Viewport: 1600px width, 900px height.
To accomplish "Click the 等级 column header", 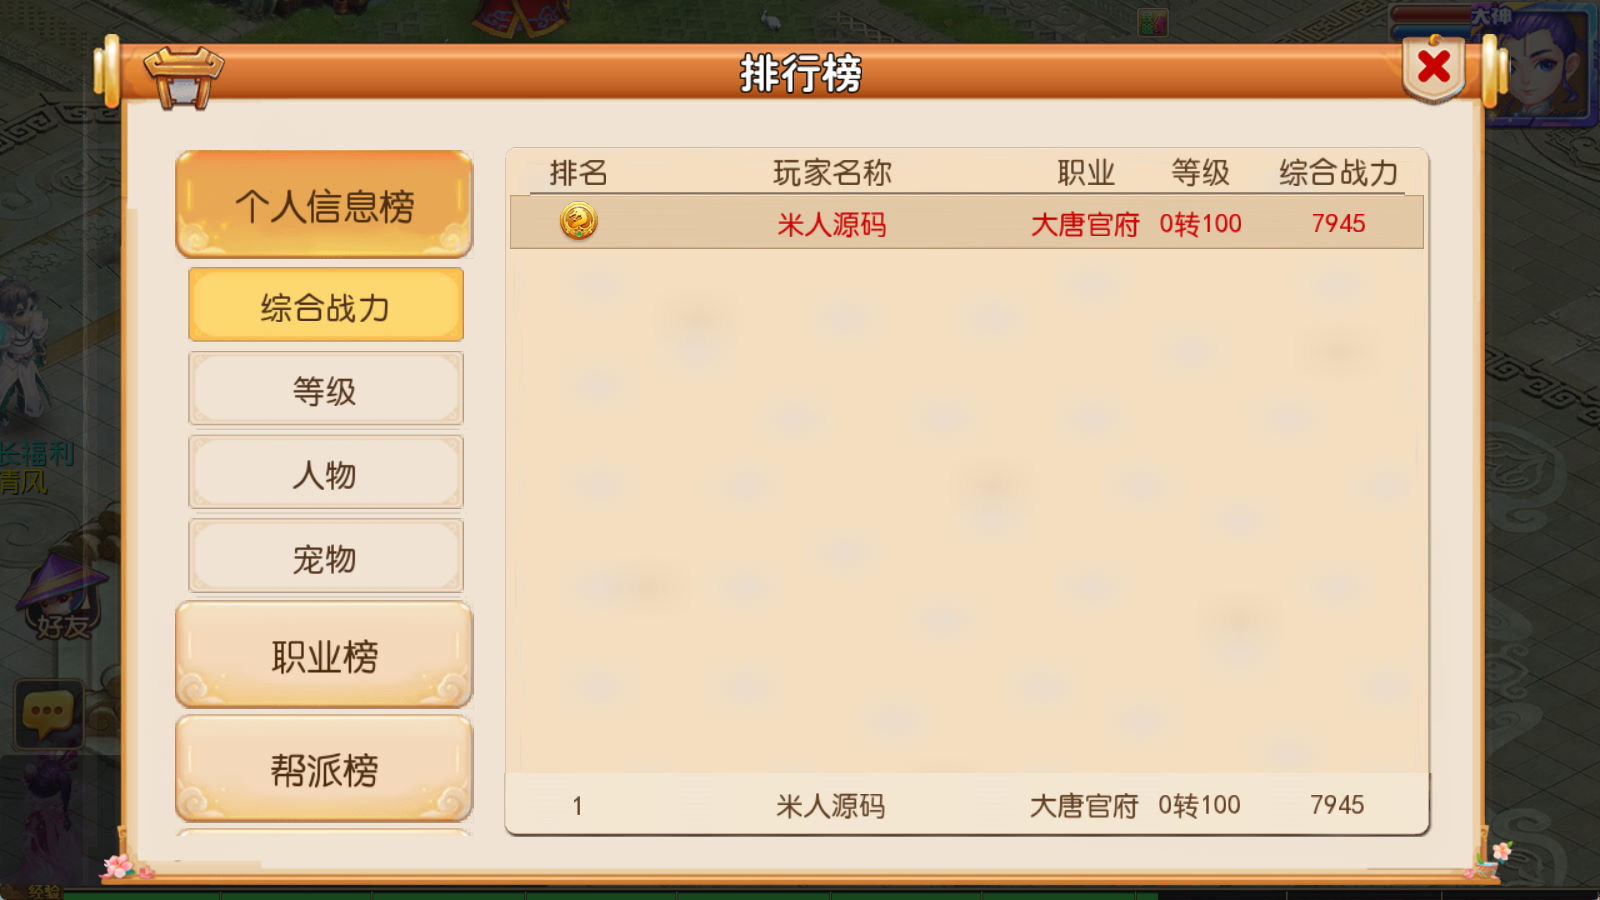I will click(x=1200, y=173).
